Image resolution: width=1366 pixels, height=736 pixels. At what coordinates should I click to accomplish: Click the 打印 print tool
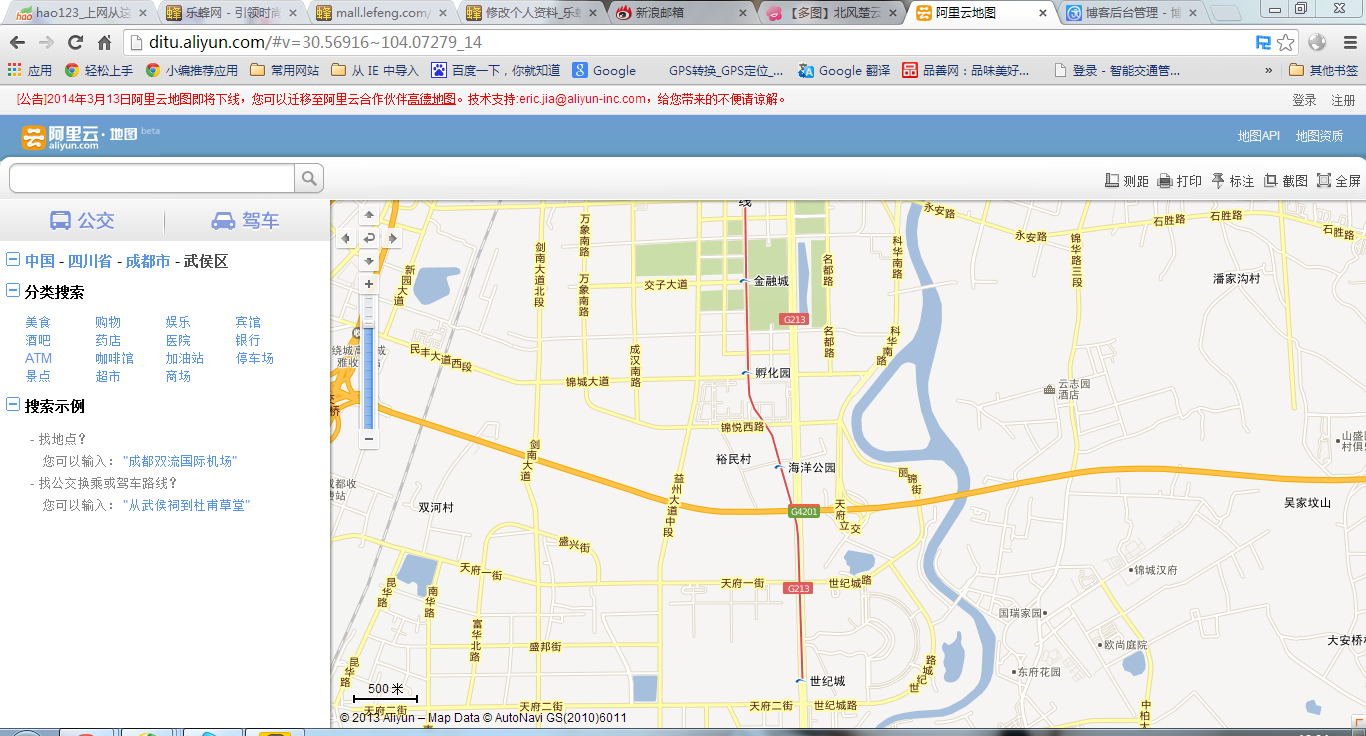point(1180,181)
